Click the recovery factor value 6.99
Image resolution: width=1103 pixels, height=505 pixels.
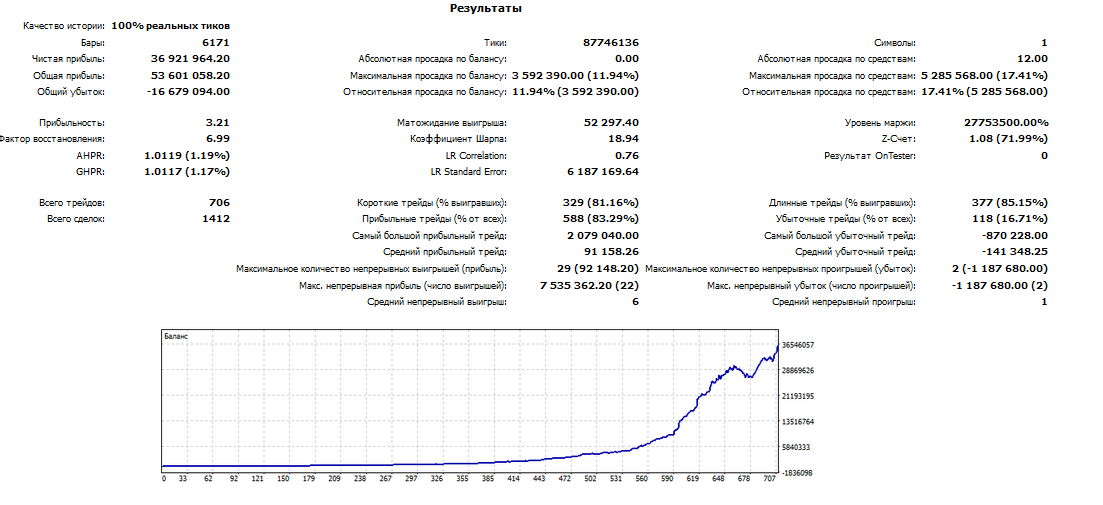218,139
